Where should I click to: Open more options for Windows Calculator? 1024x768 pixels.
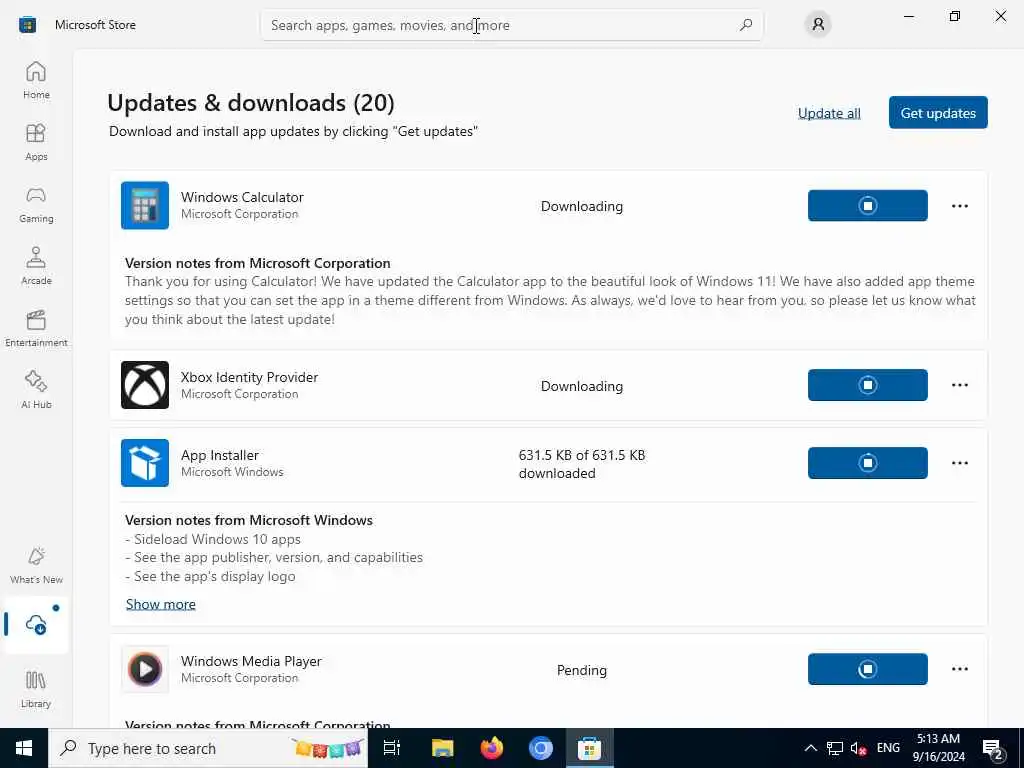point(959,206)
